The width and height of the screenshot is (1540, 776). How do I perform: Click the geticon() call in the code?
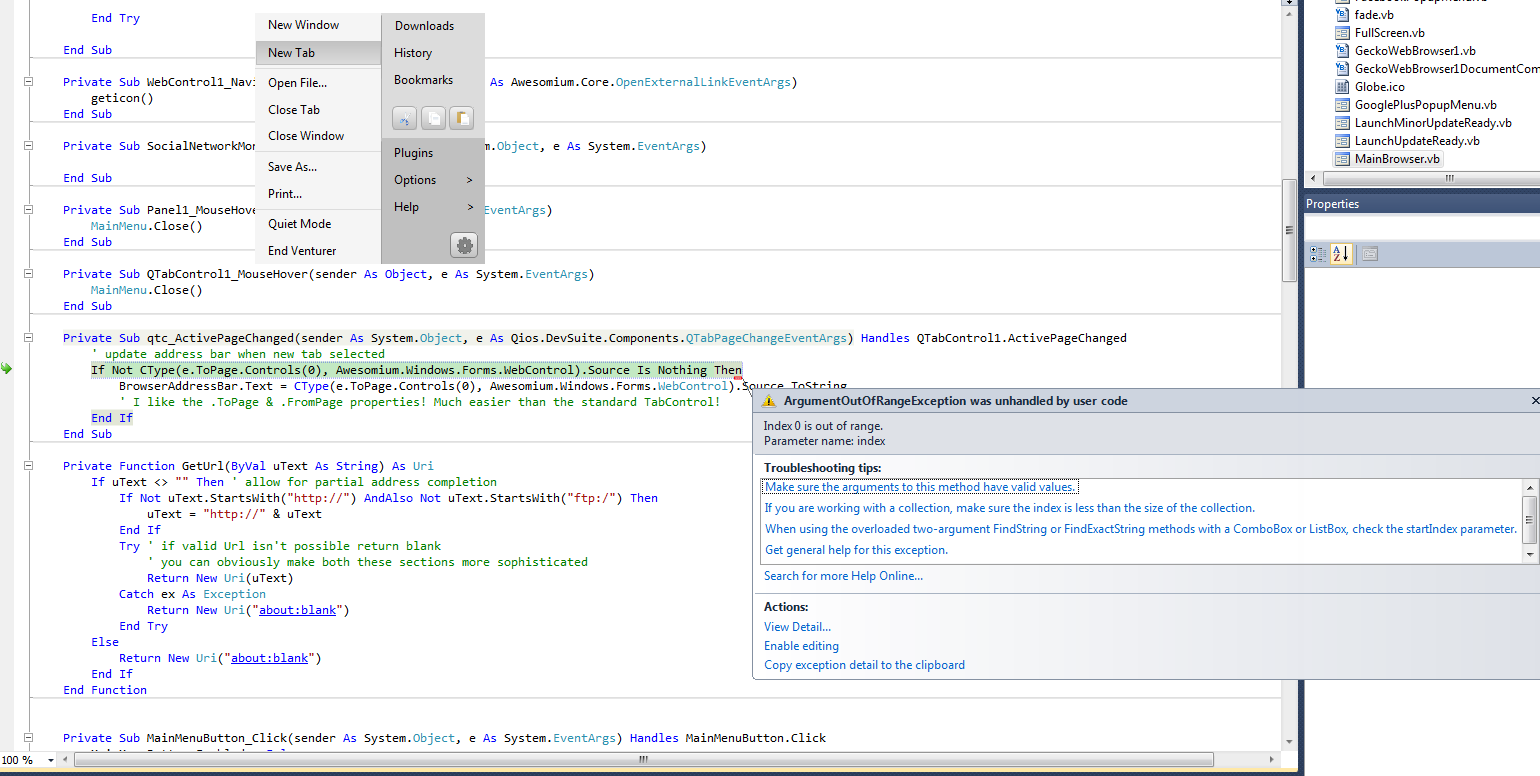point(122,98)
